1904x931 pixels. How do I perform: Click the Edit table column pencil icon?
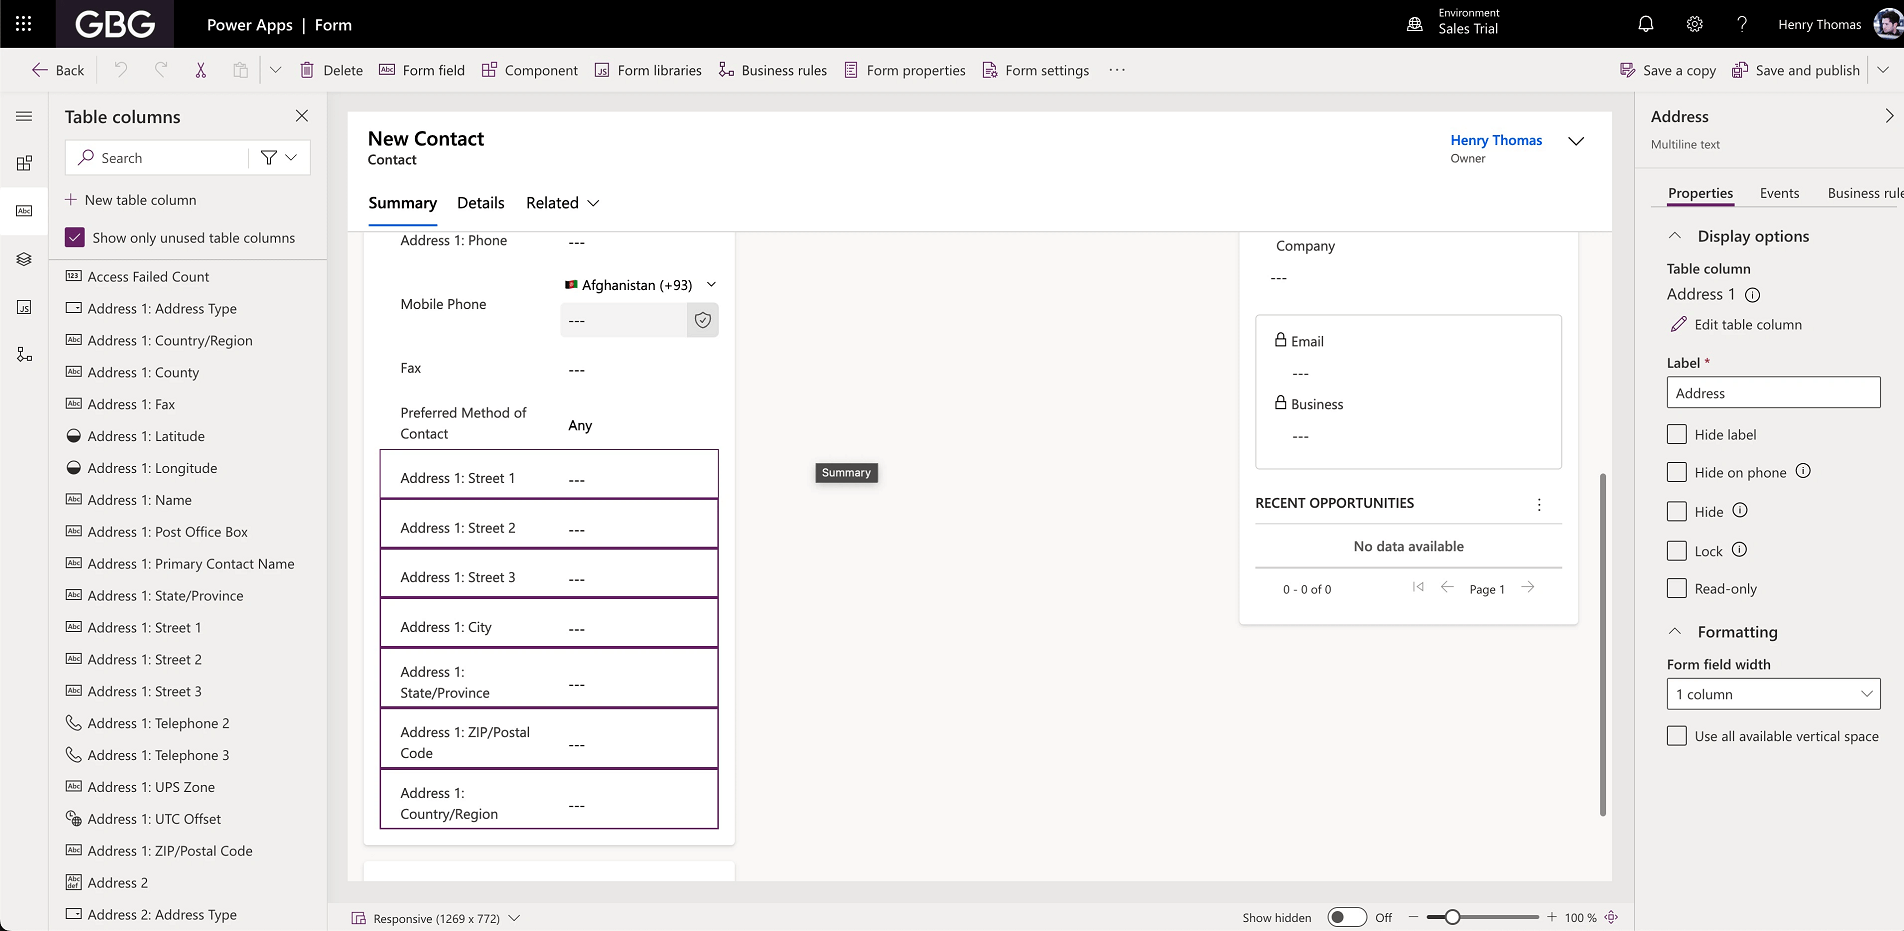coord(1679,324)
